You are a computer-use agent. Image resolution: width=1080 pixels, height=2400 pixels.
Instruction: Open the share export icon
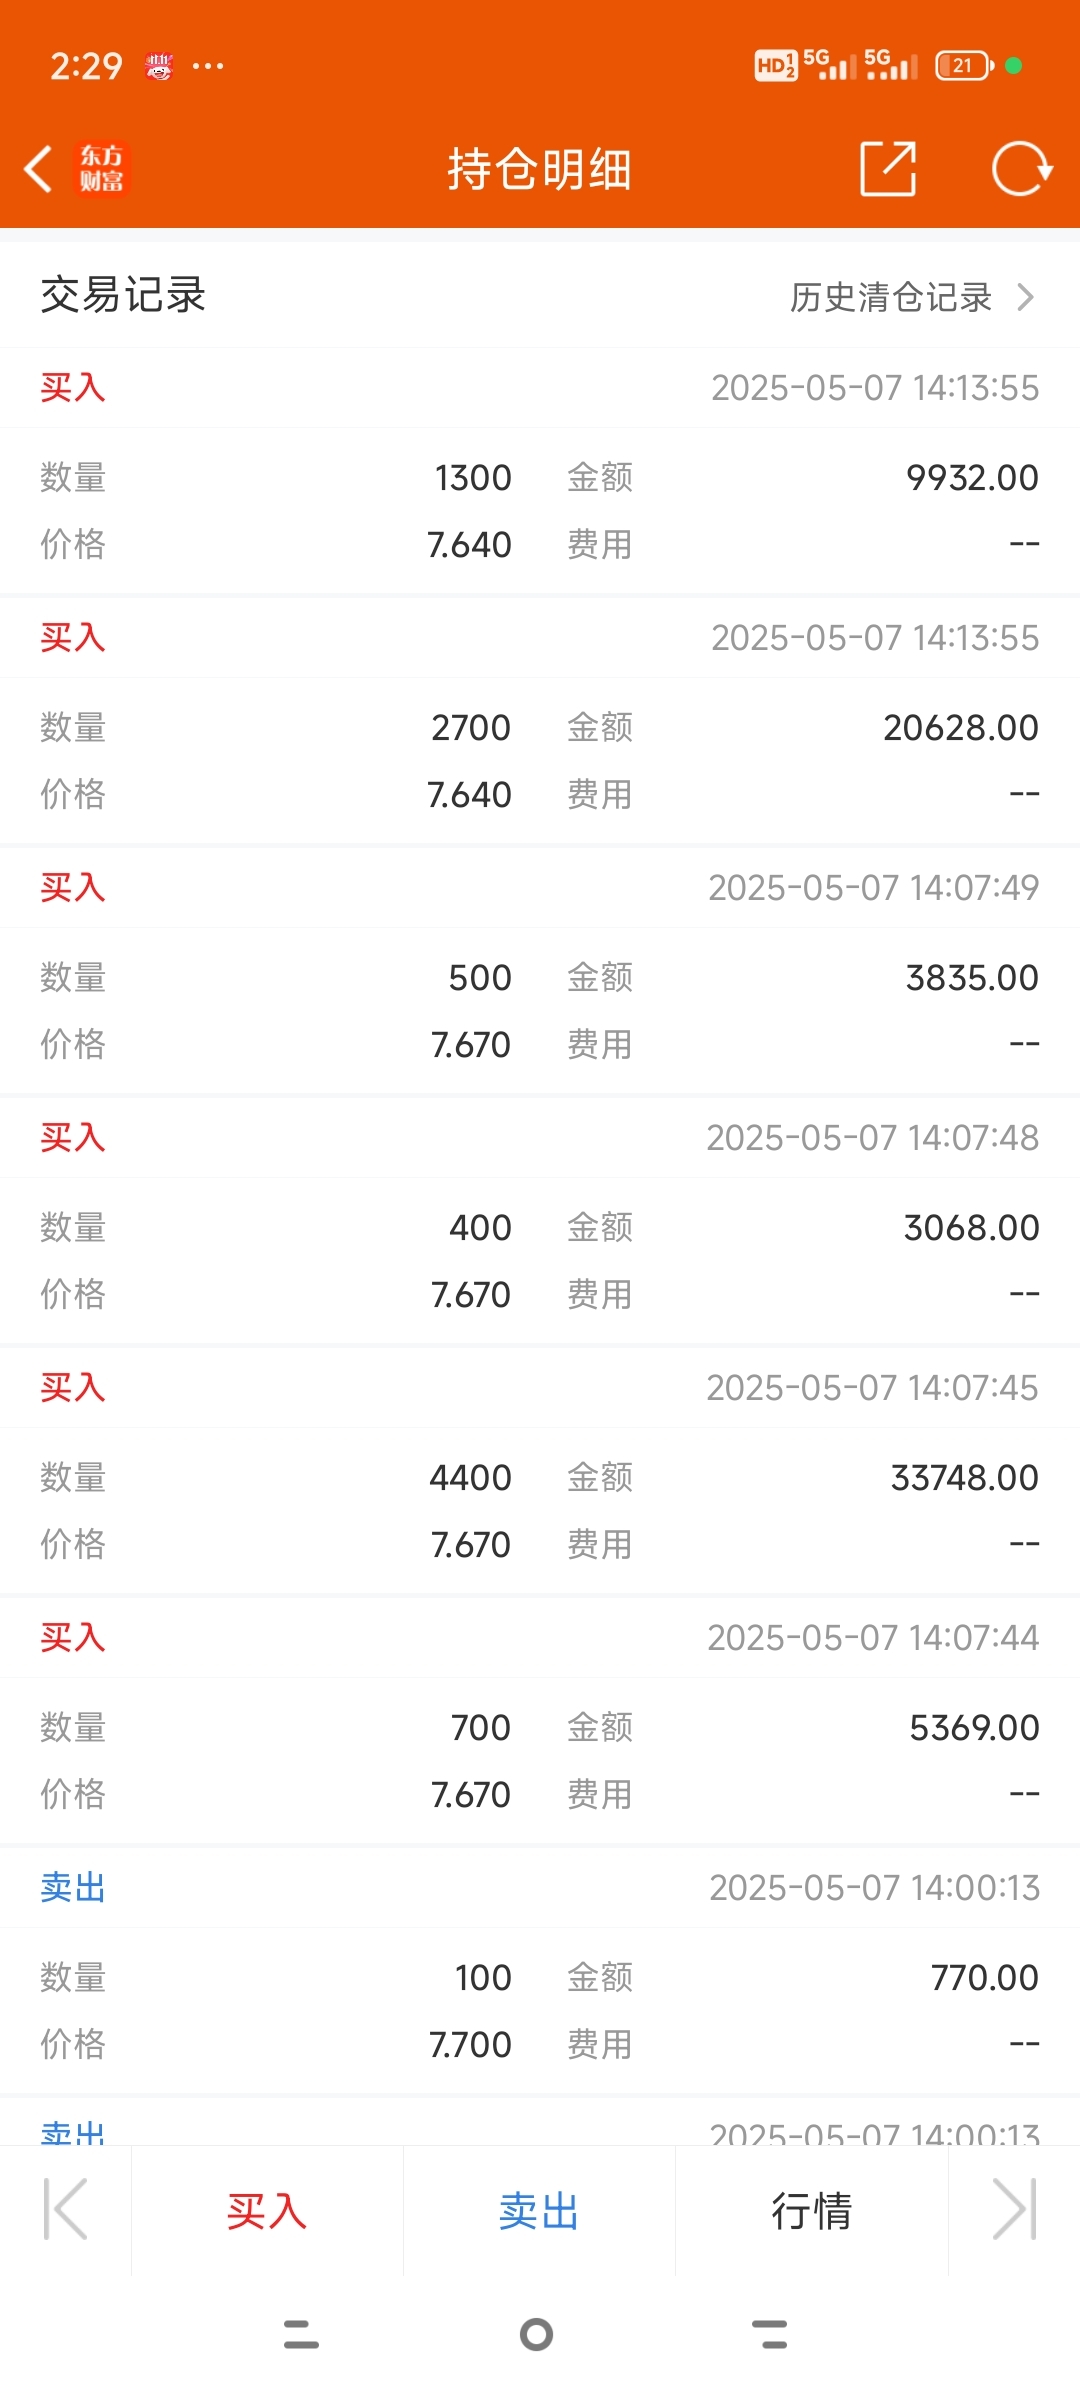[x=888, y=168]
